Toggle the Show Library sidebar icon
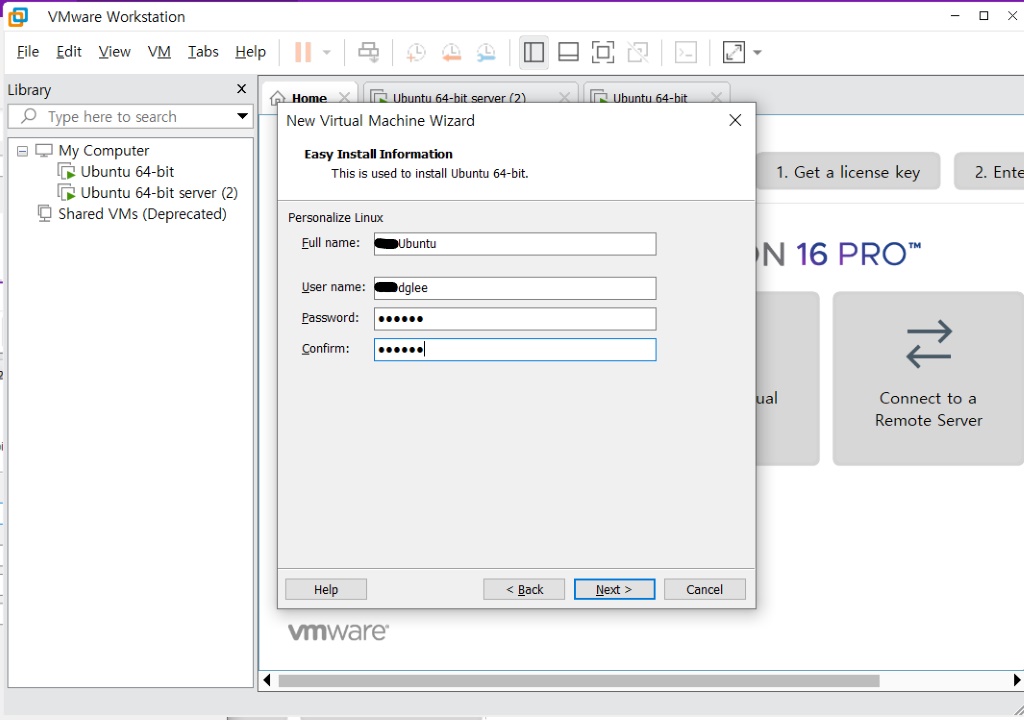 tap(534, 52)
